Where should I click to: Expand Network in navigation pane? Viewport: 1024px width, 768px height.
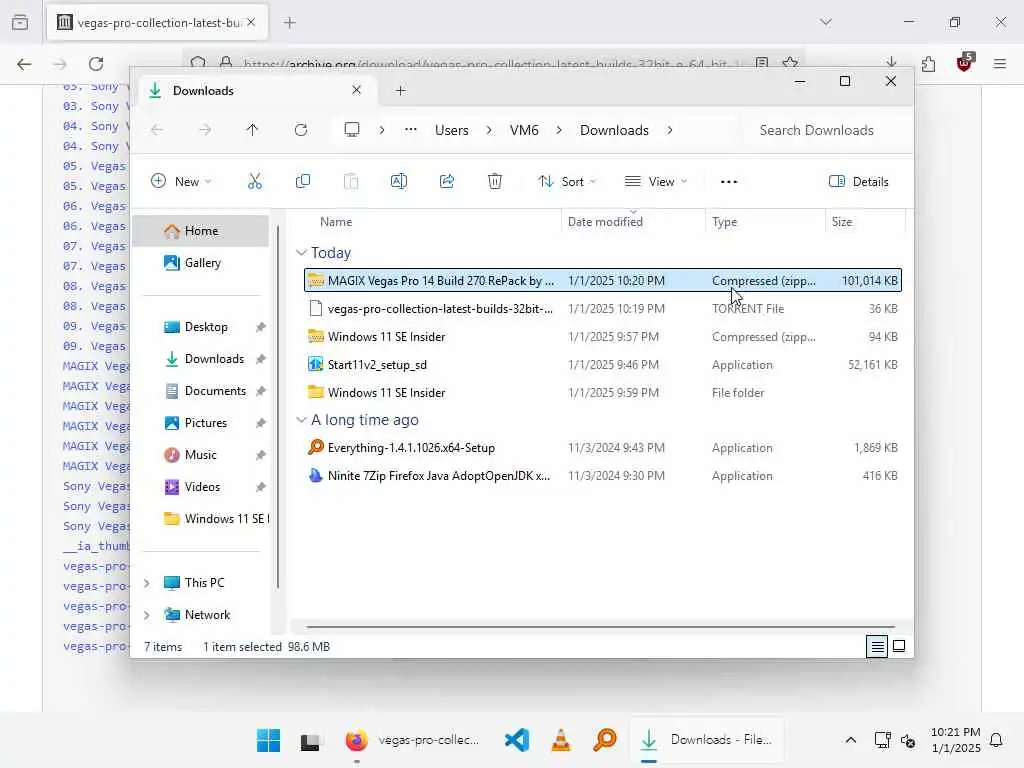tap(147, 615)
